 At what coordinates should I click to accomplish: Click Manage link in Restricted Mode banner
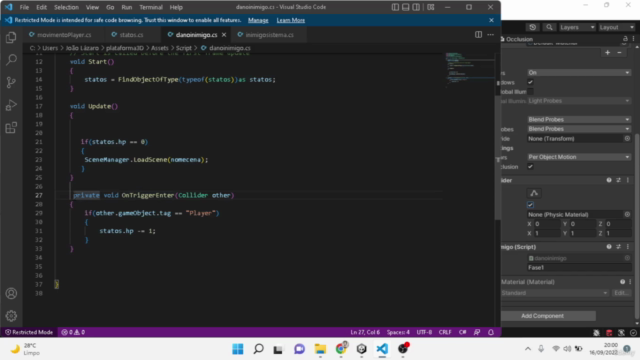258,20
